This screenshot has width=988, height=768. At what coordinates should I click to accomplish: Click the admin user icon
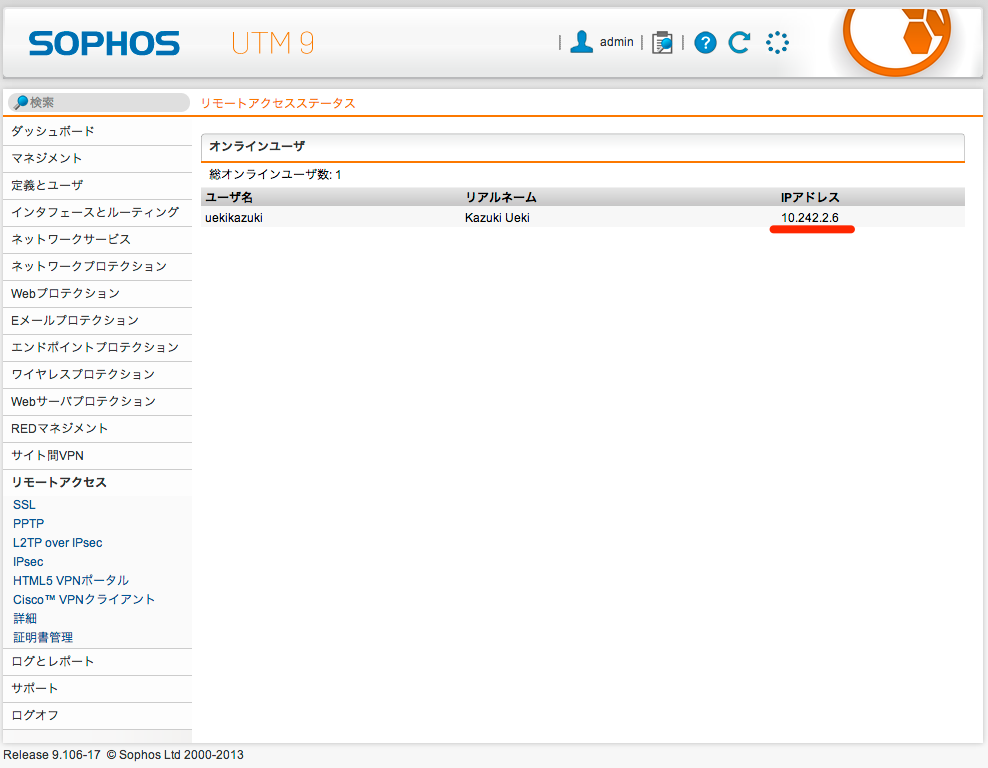point(581,42)
